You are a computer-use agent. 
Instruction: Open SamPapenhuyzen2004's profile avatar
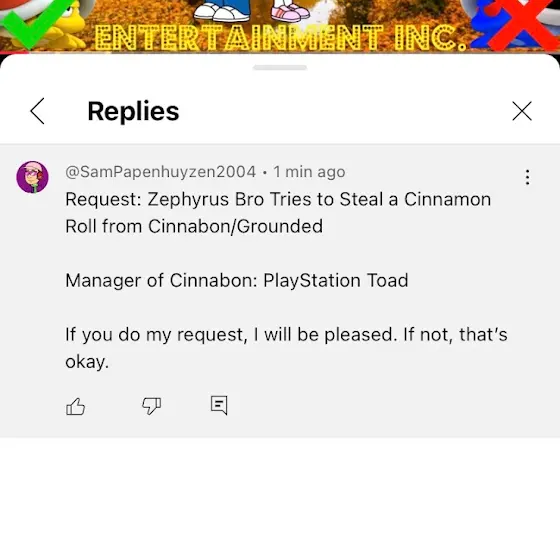[32, 177]
